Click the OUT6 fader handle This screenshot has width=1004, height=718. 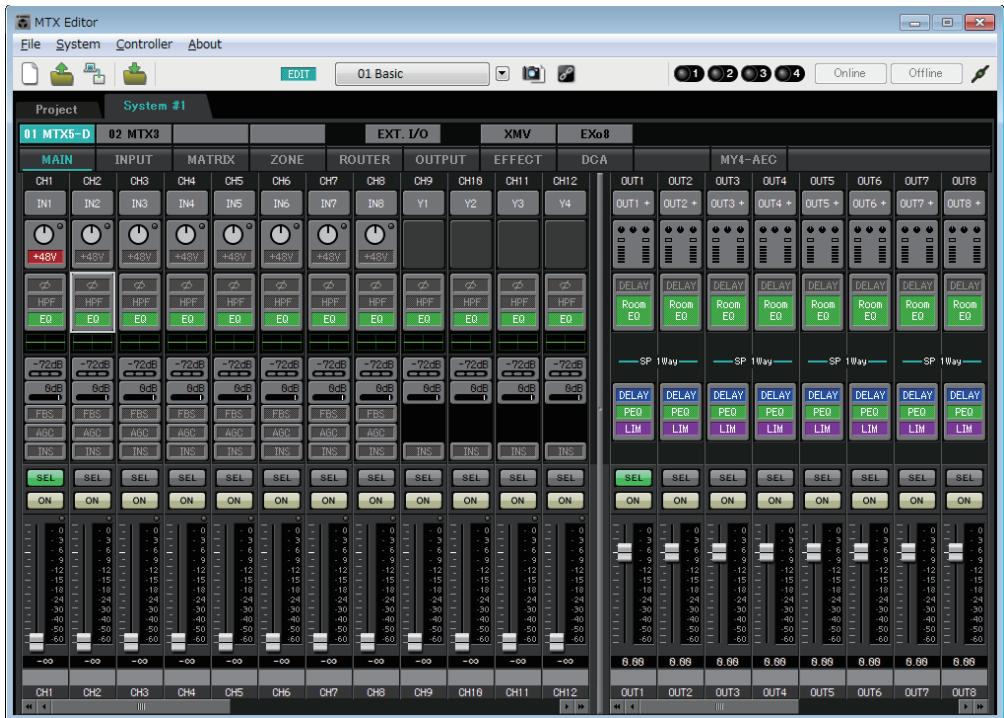[x=861, y=551]
